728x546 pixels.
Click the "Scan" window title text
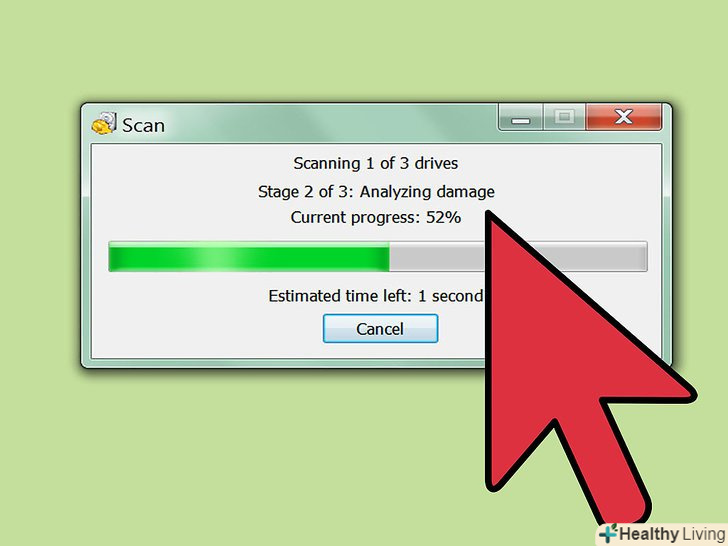click(x=143, y=125)
